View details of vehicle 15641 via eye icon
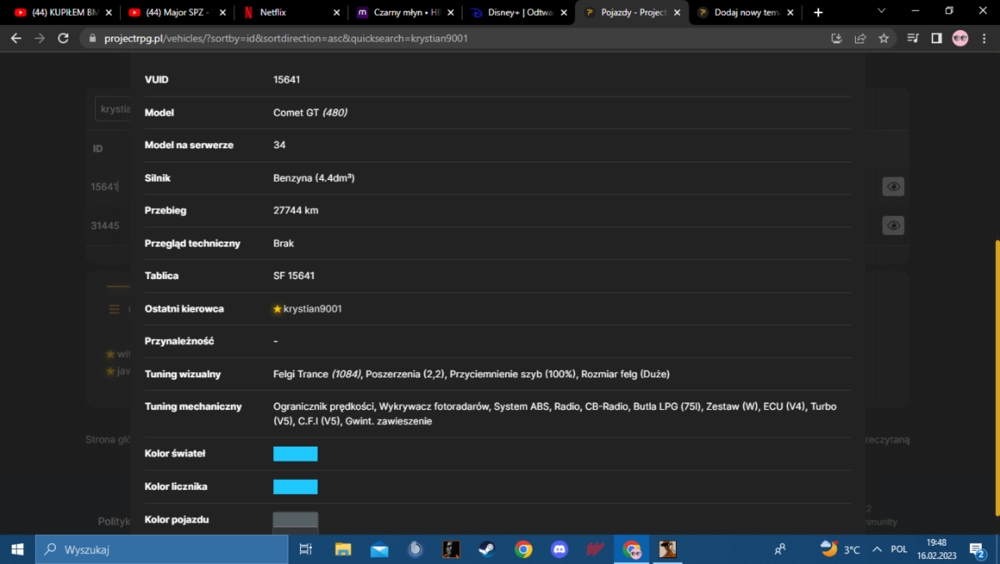Viewport: 1000px width, 564px height. coord(893,186)
